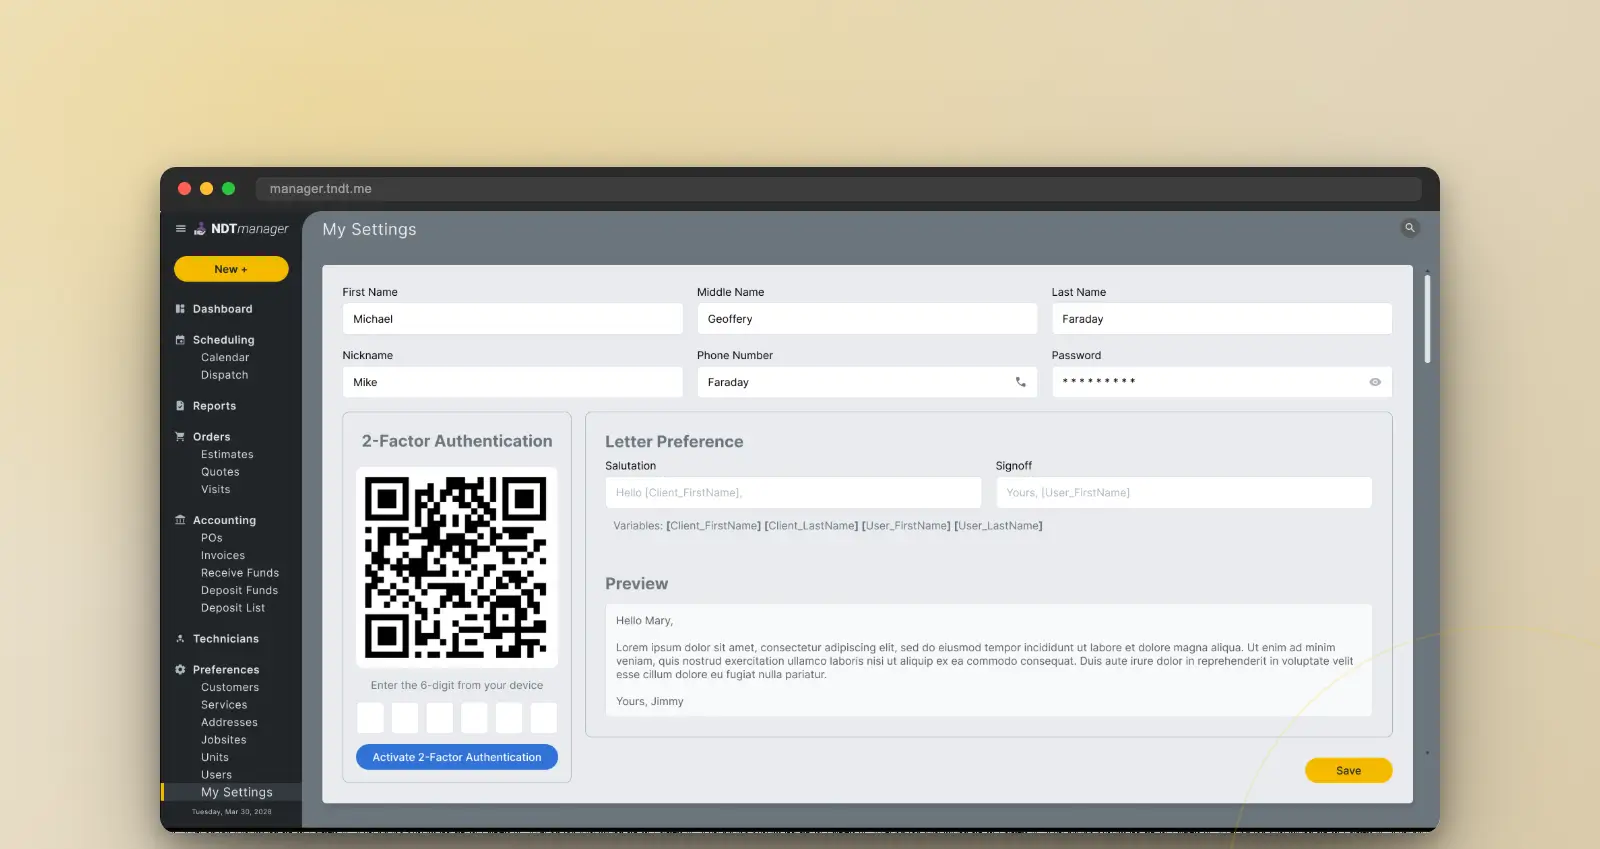Go to POs
1600x849 pixels.
[211, 538]
